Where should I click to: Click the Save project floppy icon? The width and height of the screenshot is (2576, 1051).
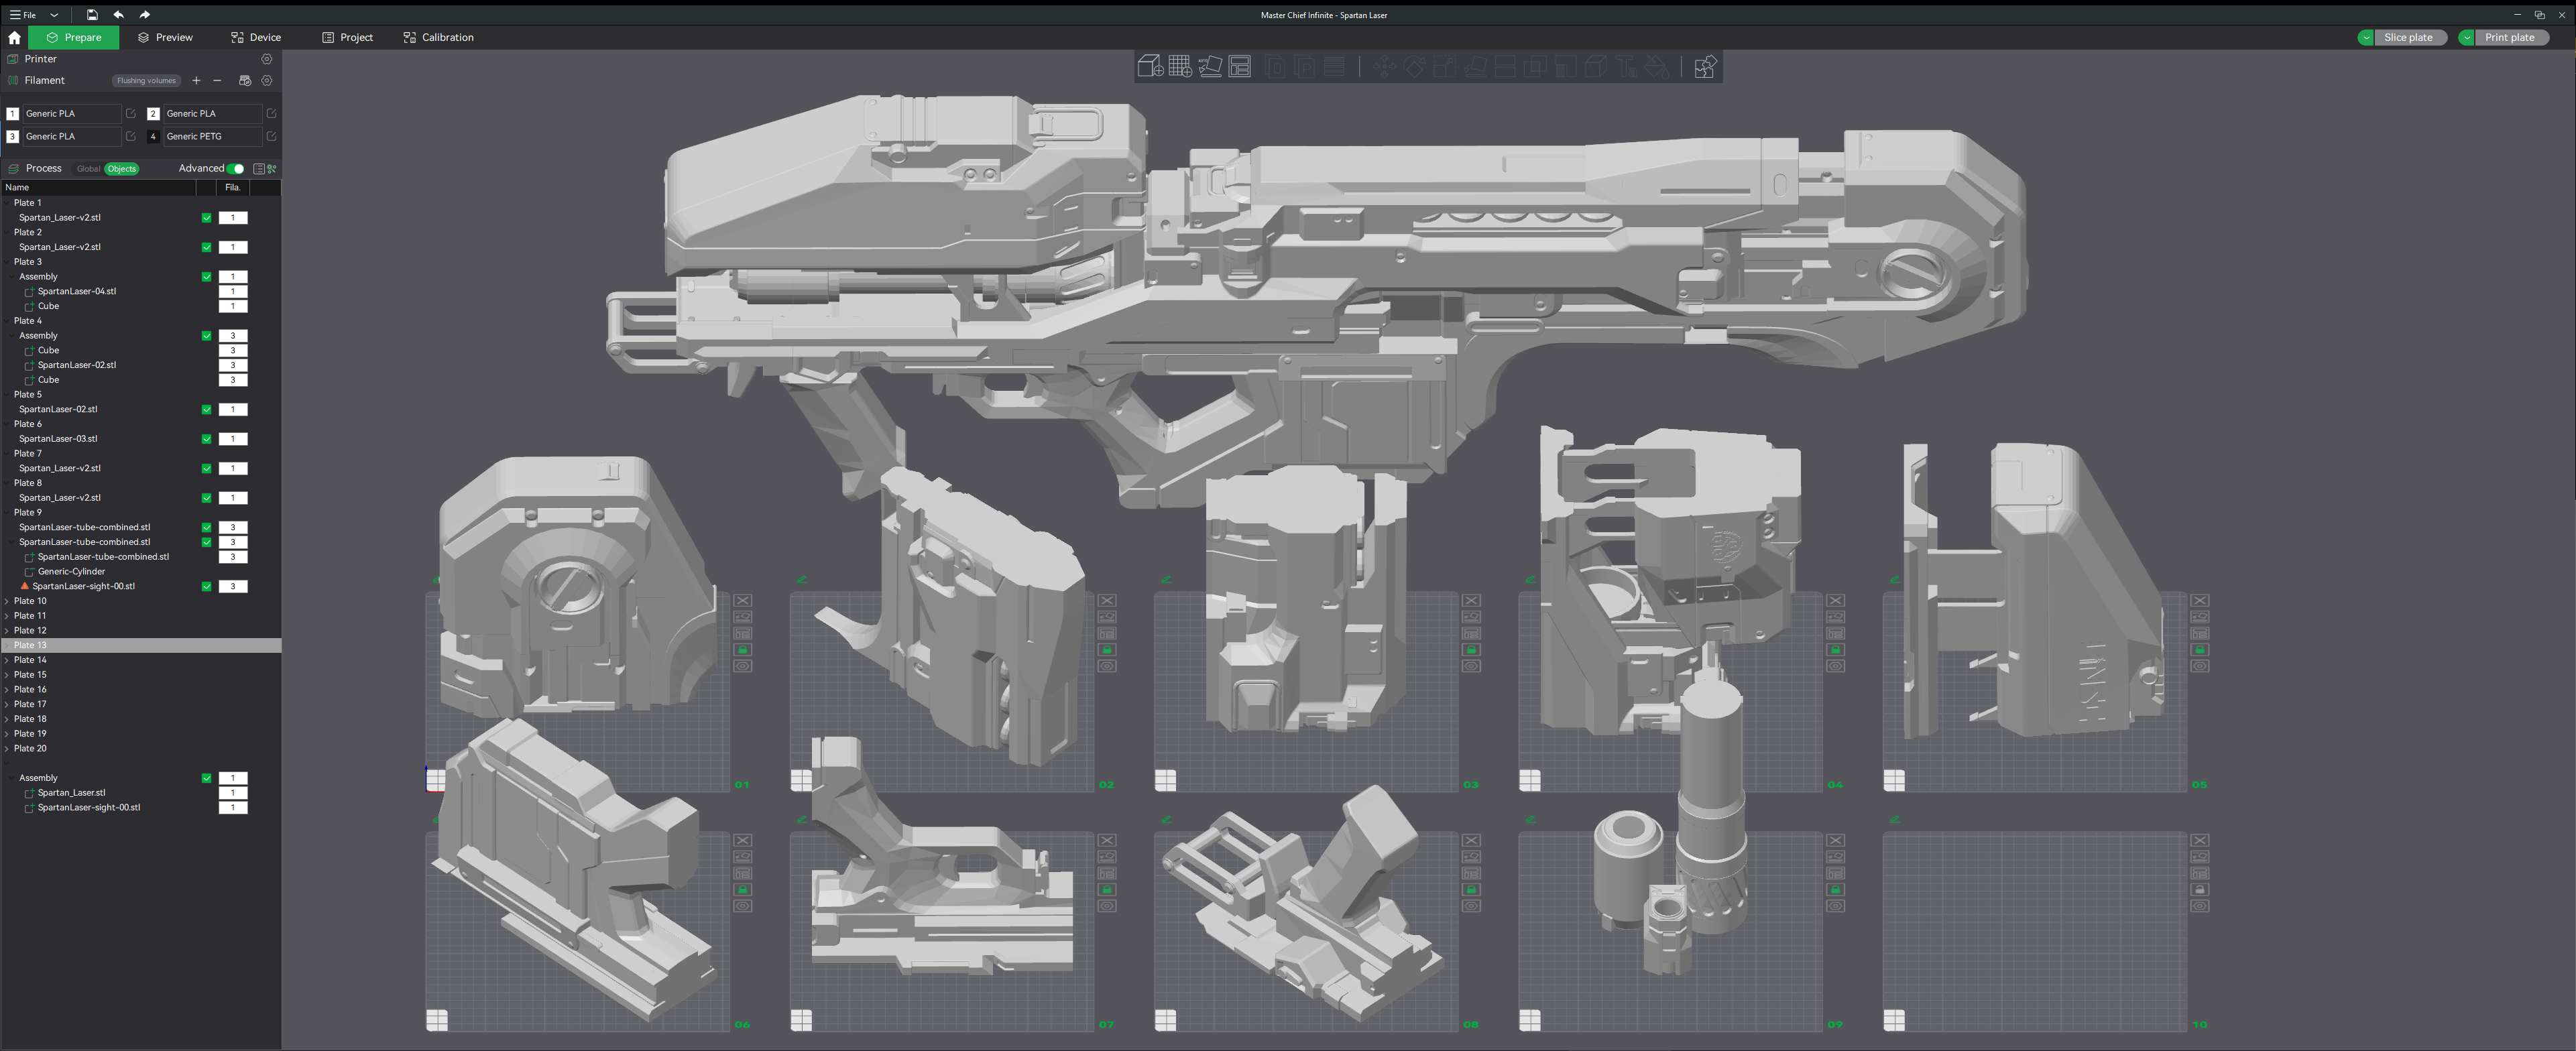point(92,15)
